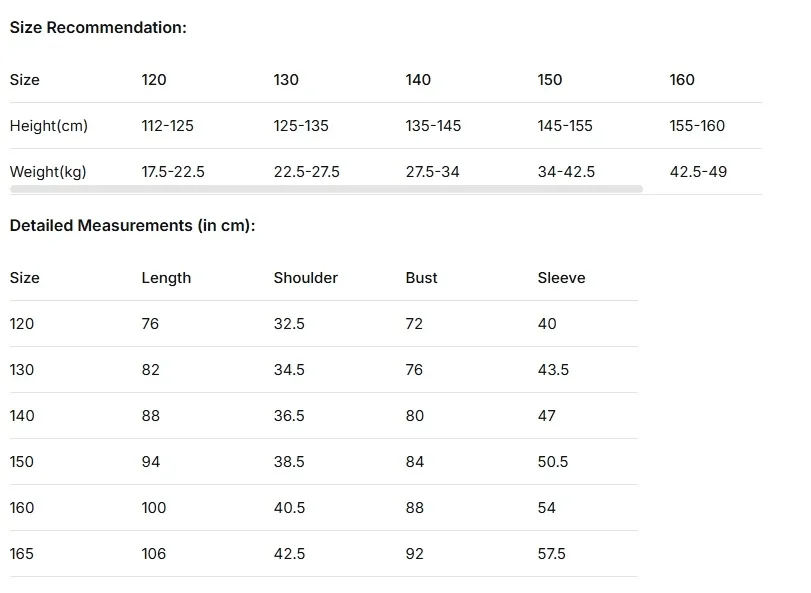The width and height of the screenshot is (811, 593).
Task: Click the Bust column header
Action: tap(422, 278)
